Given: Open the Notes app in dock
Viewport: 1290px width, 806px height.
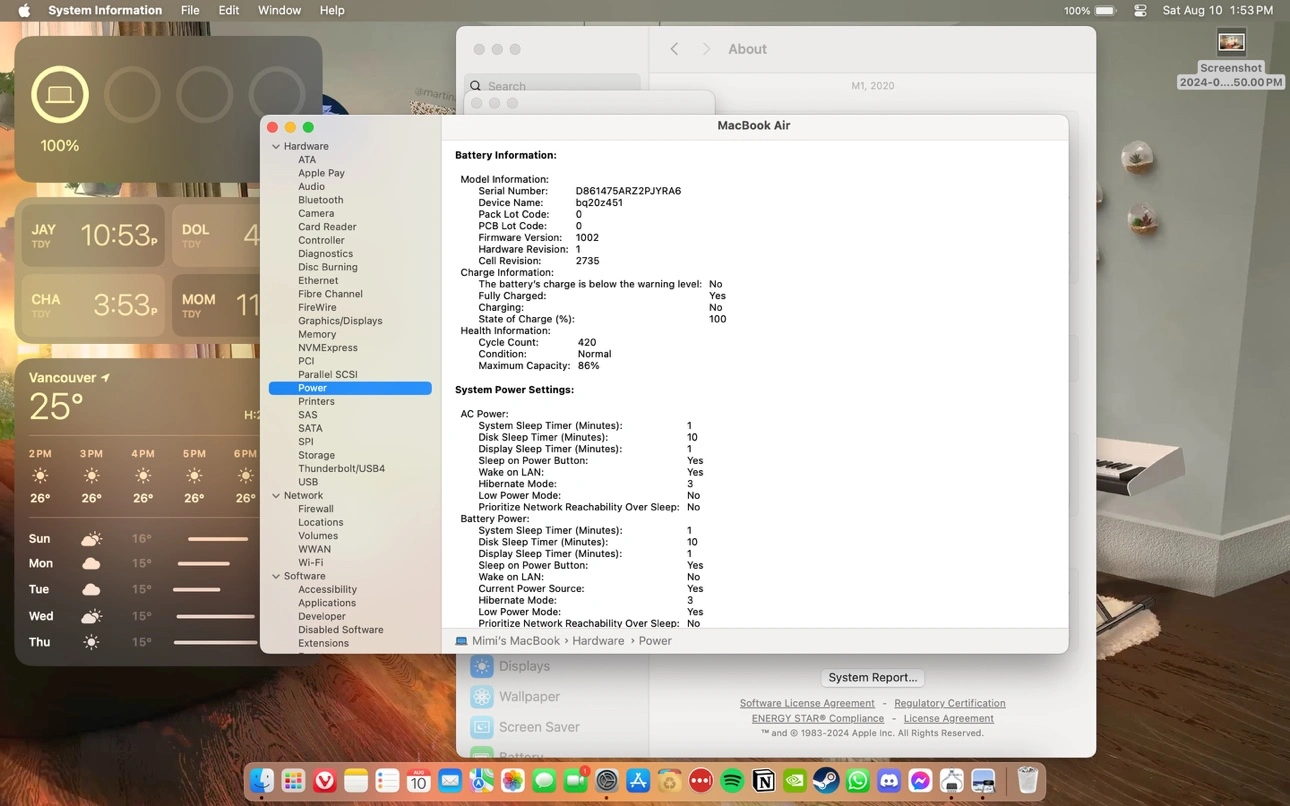Looking at the screenshot, I should (356, 780).
